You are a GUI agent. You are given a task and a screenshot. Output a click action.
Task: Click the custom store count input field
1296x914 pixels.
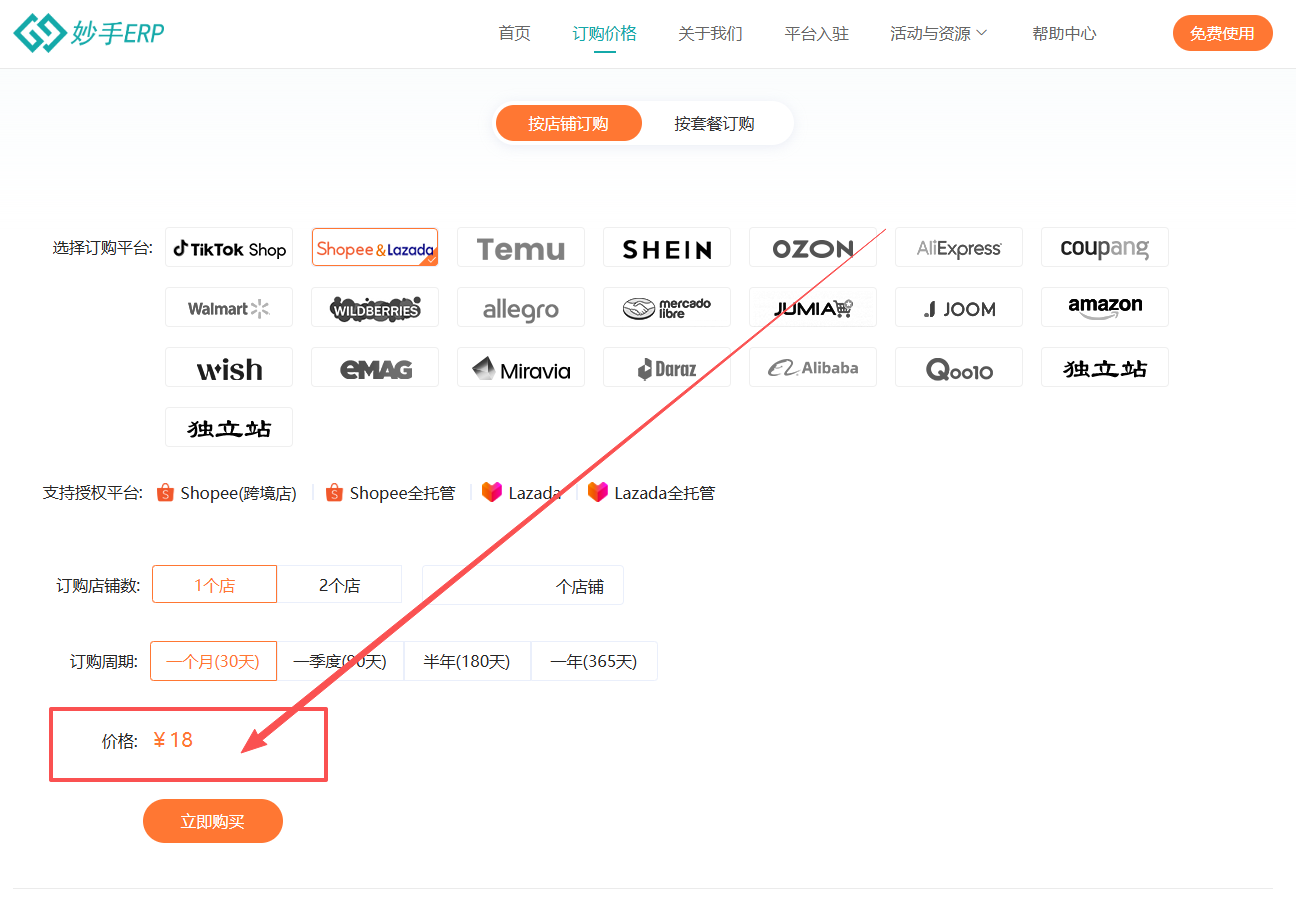[x=522, y=584]
